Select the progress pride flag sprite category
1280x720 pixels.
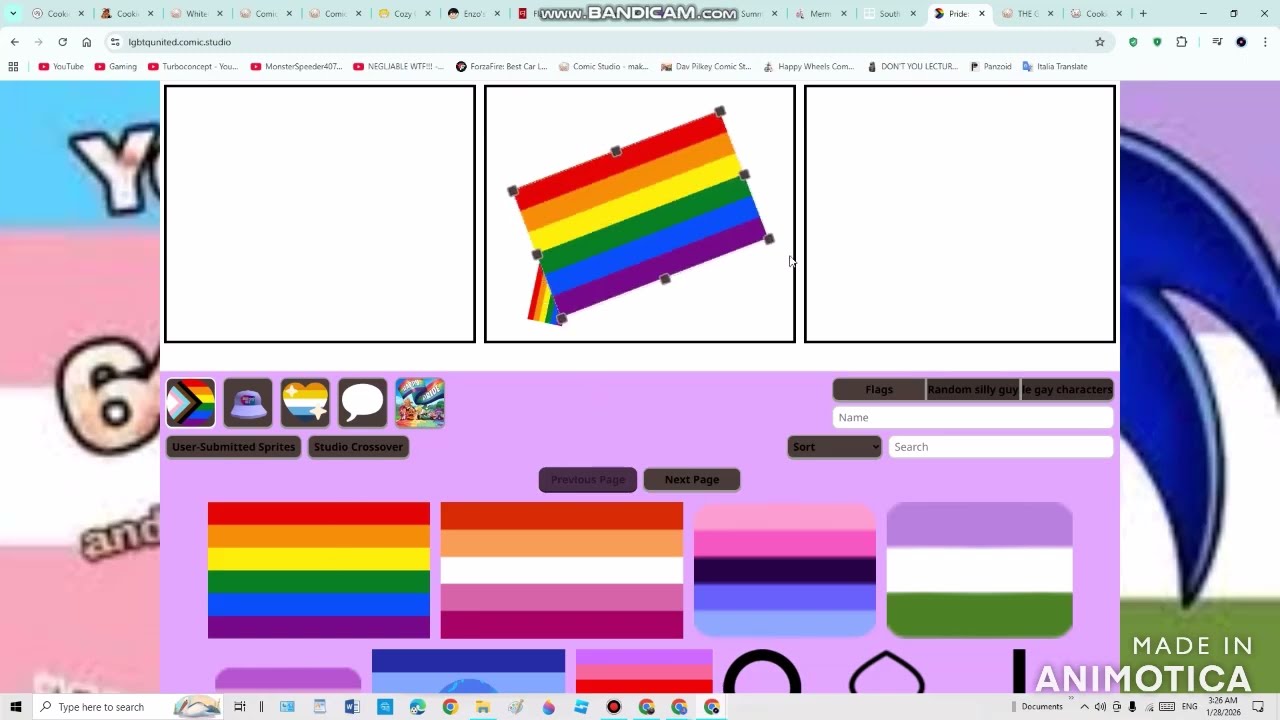(191, 403)
